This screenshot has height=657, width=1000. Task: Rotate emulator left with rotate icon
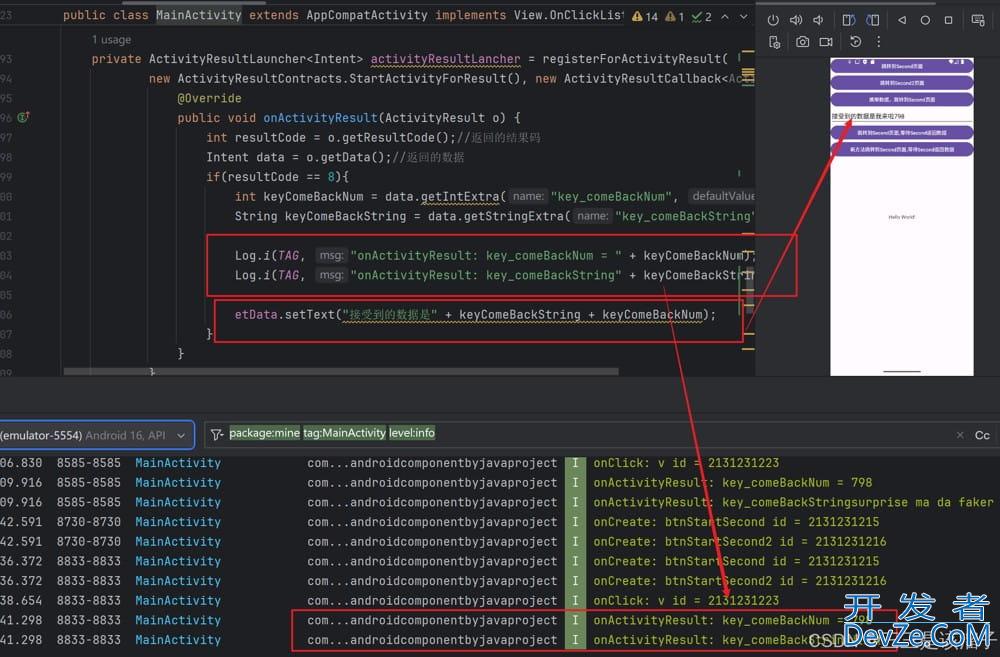(848, 20)
